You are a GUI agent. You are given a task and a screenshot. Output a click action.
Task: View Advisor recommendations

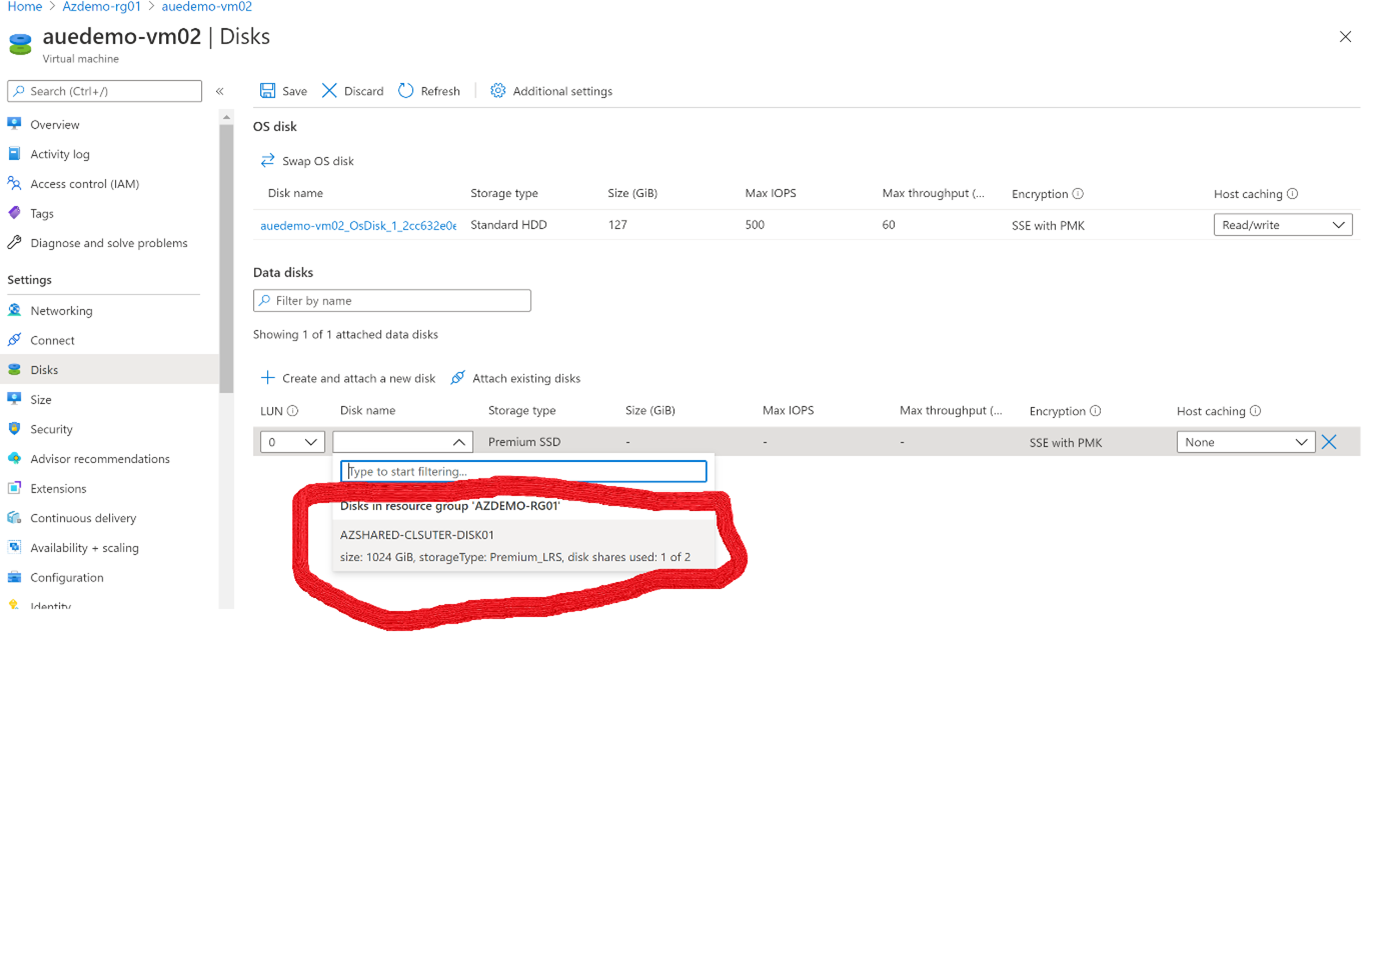pyautogui.click(x=99, y=458)
